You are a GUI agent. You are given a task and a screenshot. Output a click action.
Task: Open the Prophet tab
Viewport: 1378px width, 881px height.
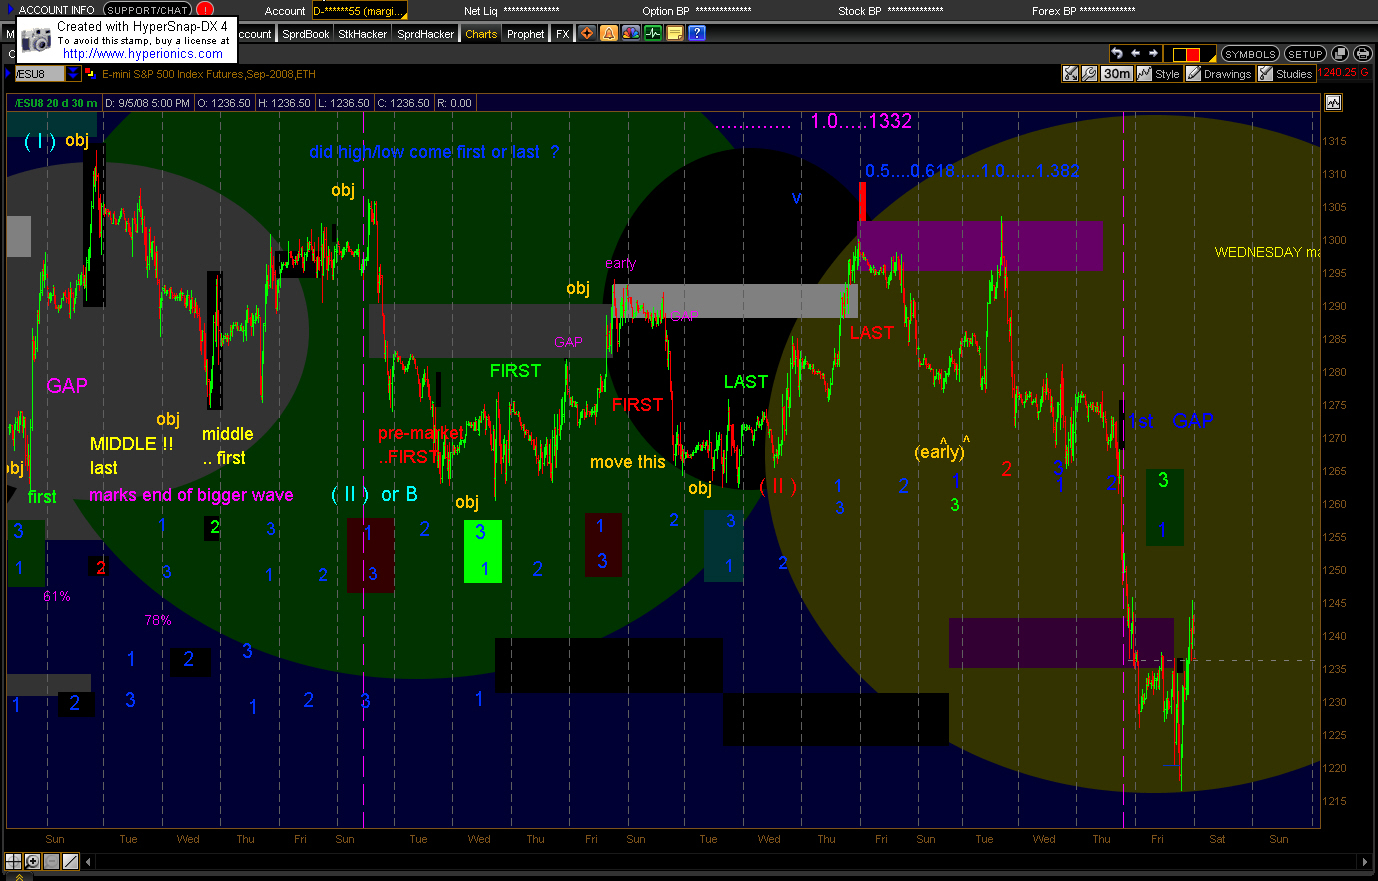click(526, 34)
